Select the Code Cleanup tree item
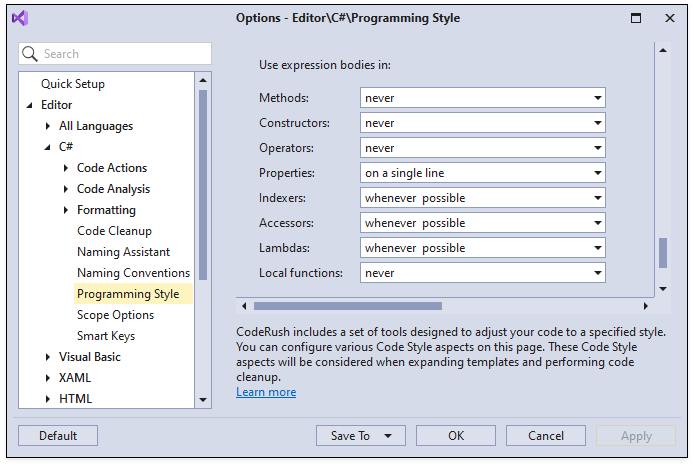The width and height of the screenshot is (694, 466). point(114,231)
